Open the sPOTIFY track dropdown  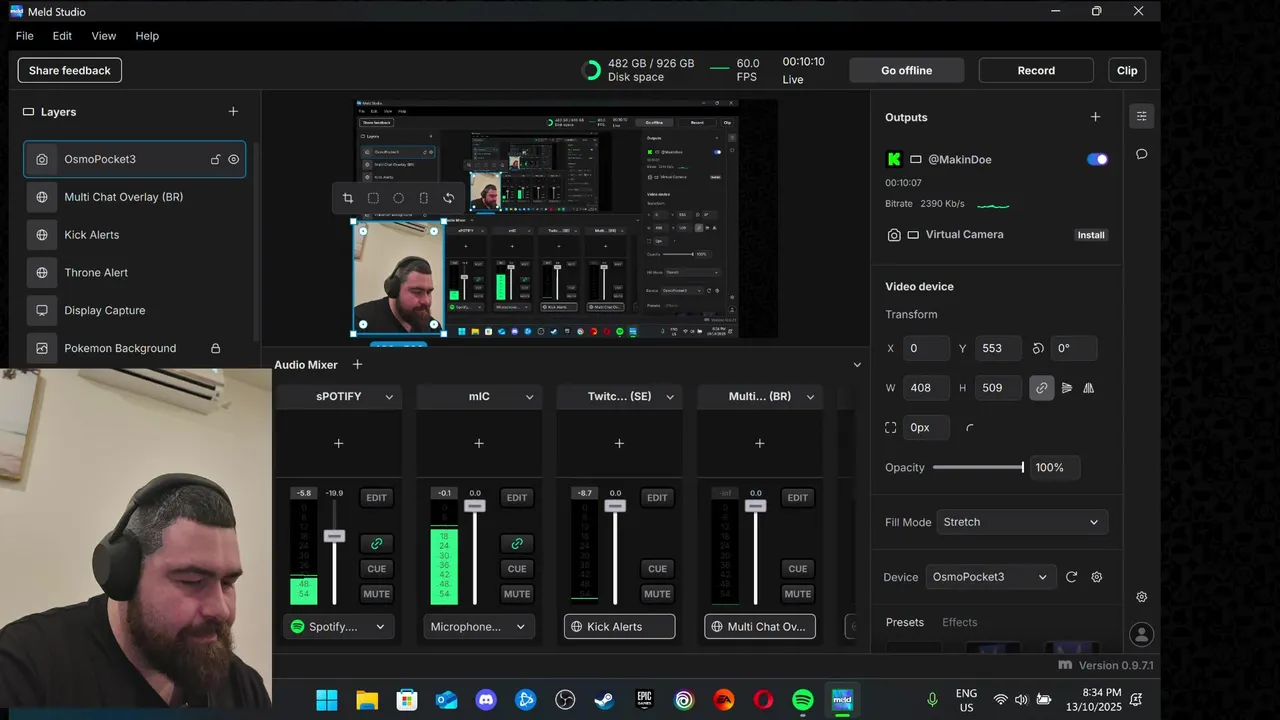(x=389, y=397)
